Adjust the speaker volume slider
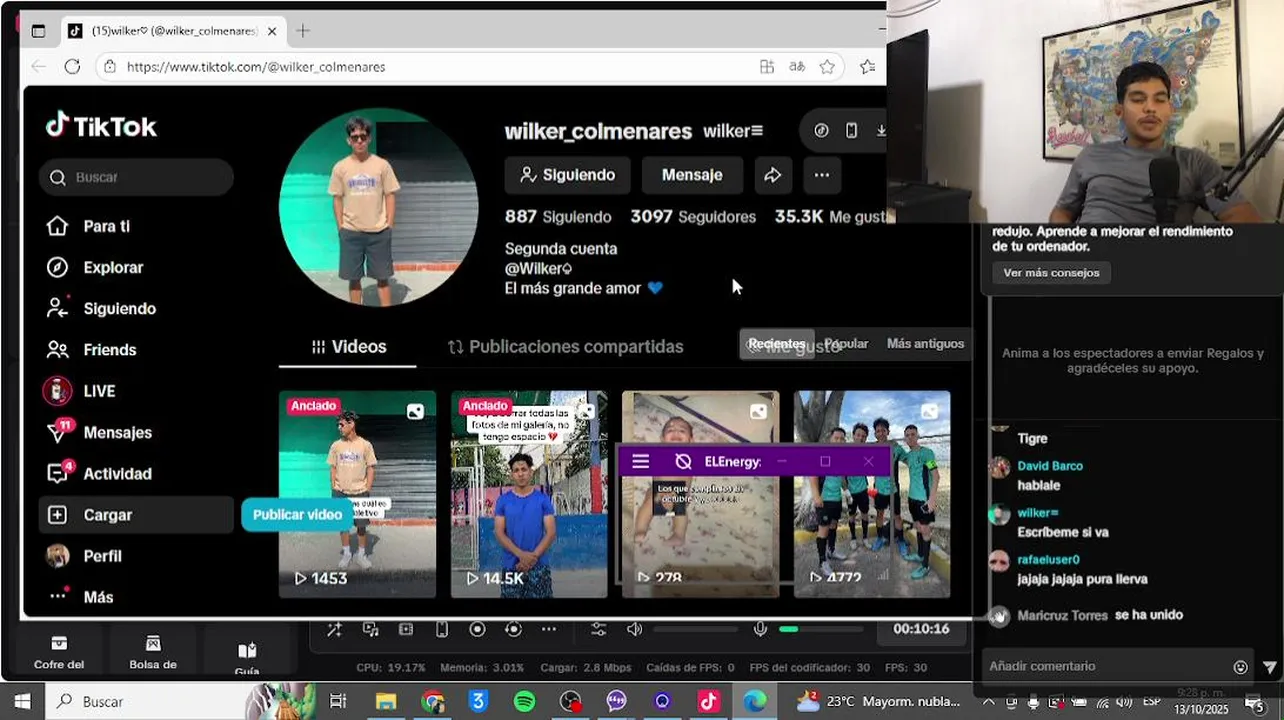Screen dimensions: 1284x720 click(x=695, y=629)
